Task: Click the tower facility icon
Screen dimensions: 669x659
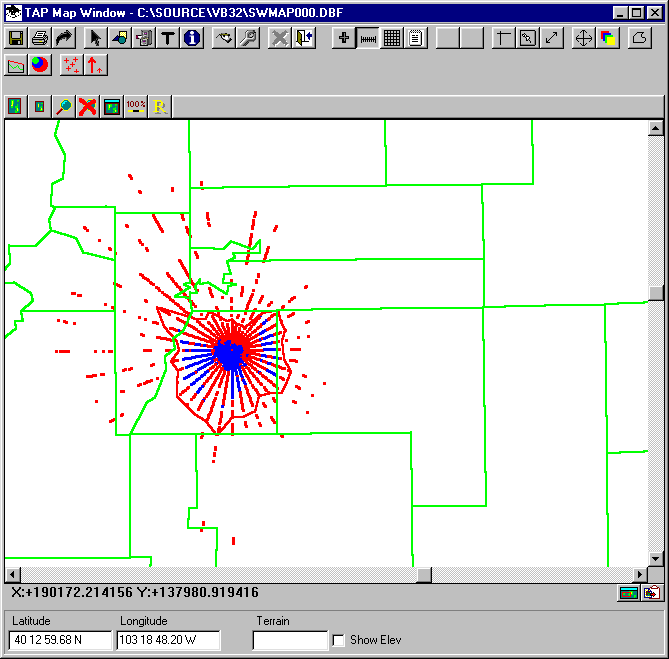Action: point(144,38)
